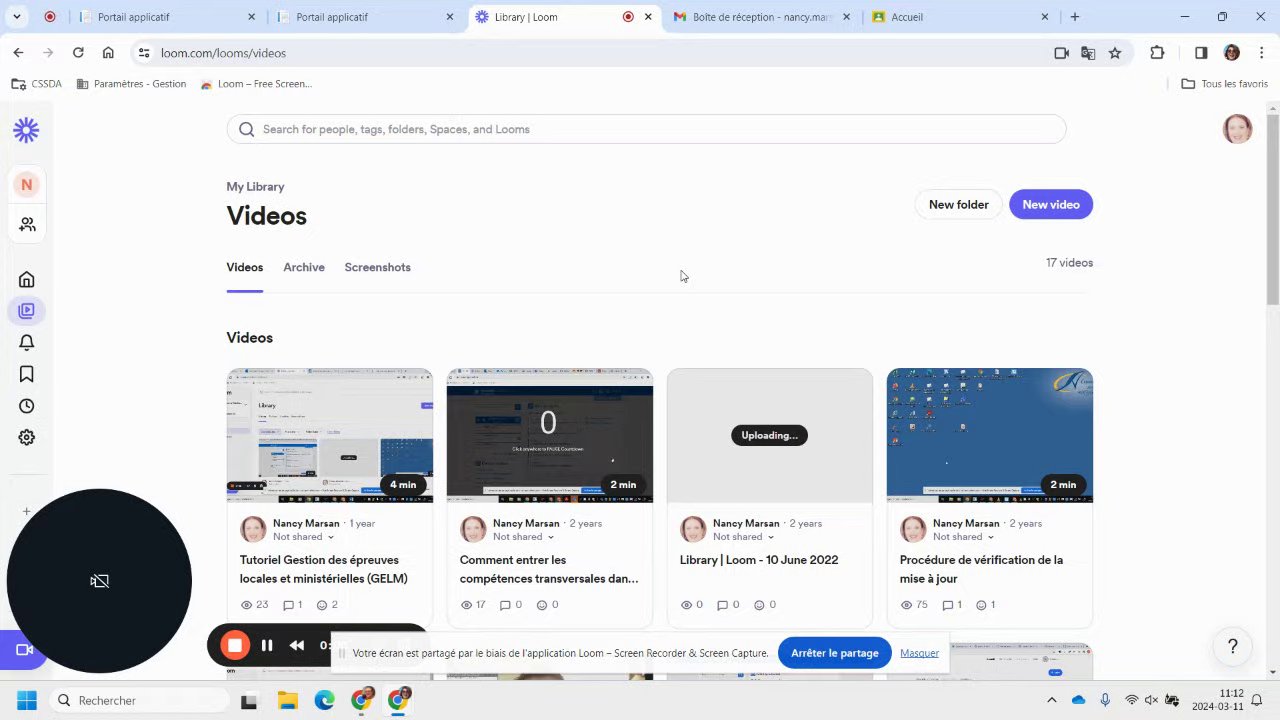Viewport: 1280px width, 720px height.
Task: Switch to first Portail applicatif browser tab
Action: click(x=165, y=17)
